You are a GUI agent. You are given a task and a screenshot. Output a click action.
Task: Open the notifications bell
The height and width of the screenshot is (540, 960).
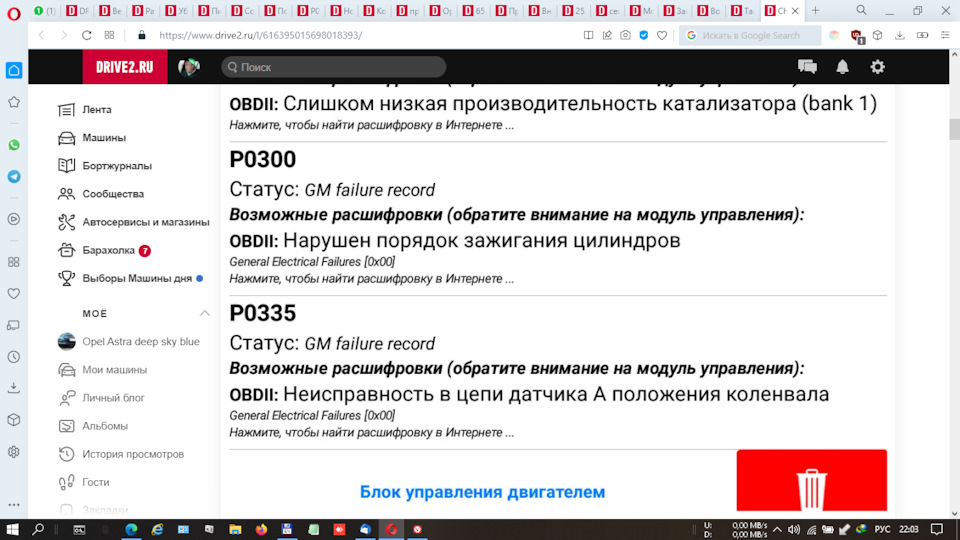[x=842, y=67]
